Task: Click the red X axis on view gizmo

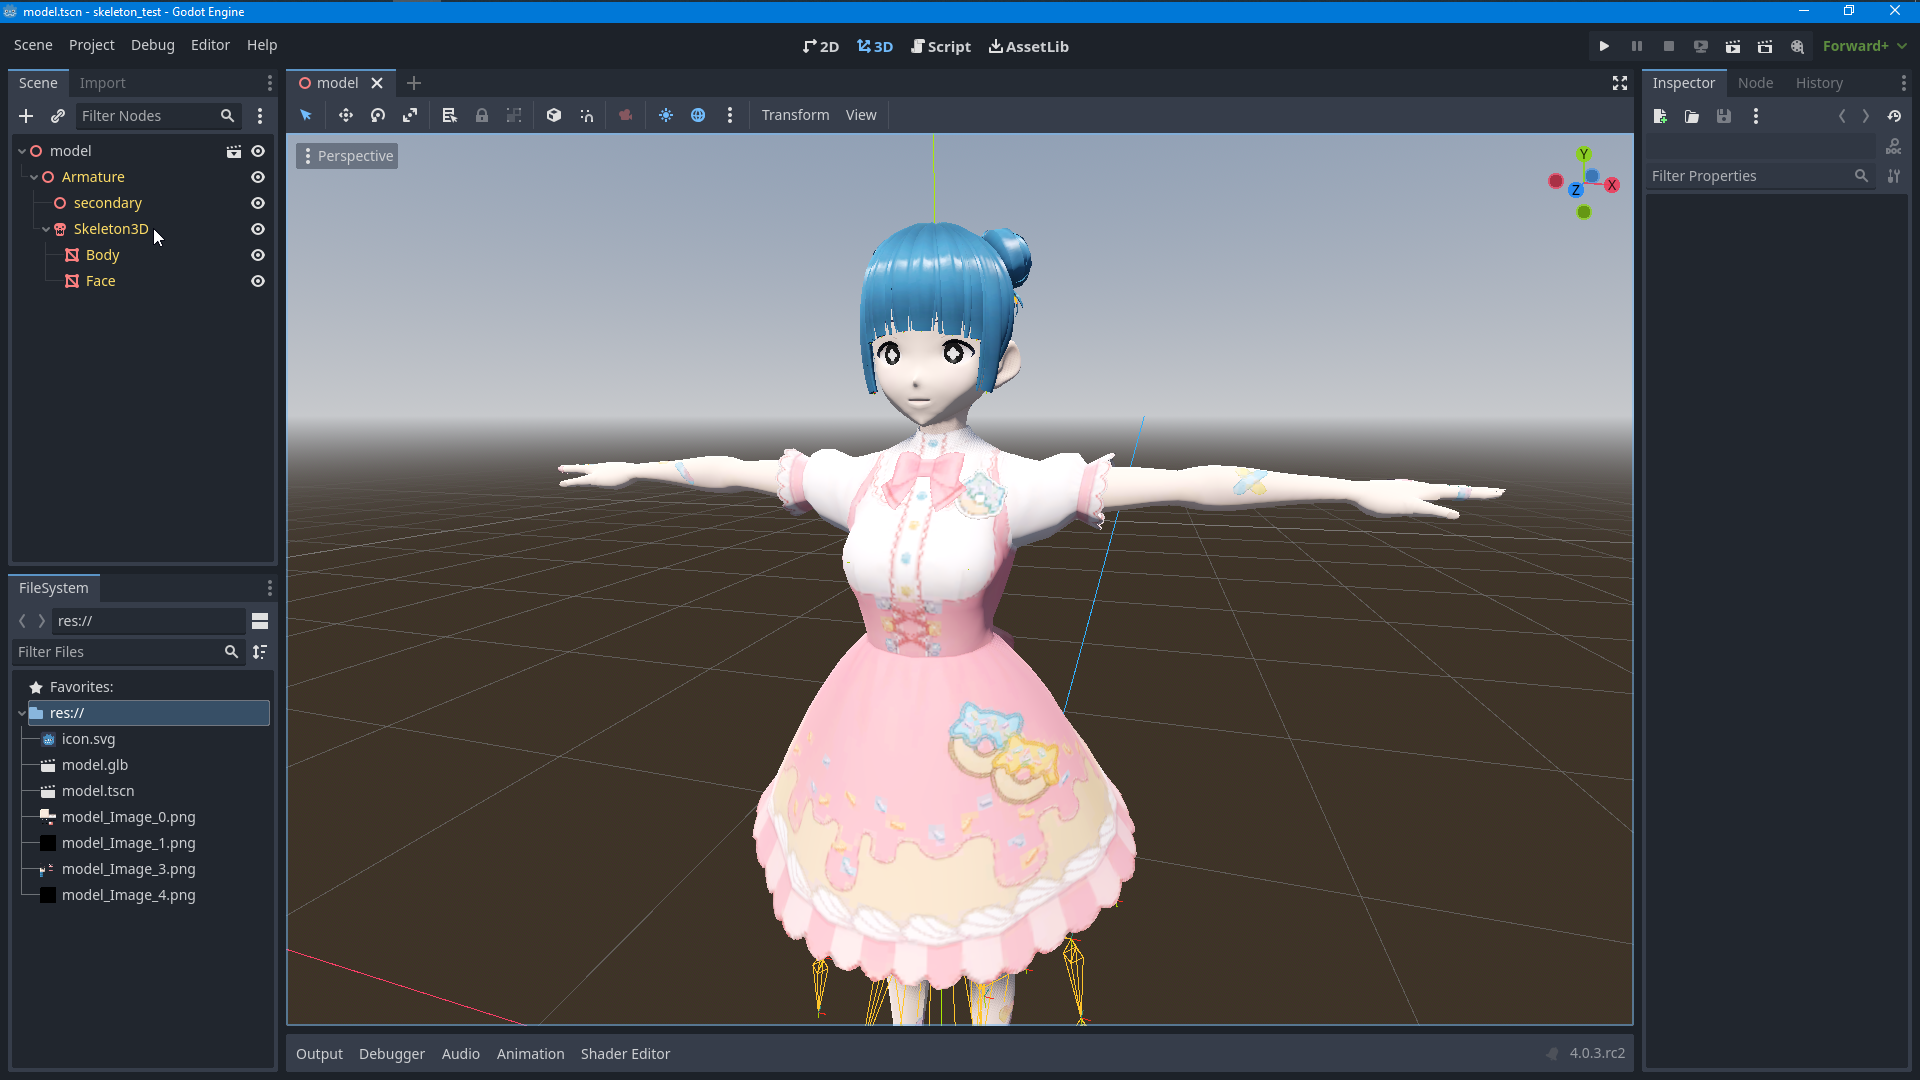Action: [x=1613, y=184]
